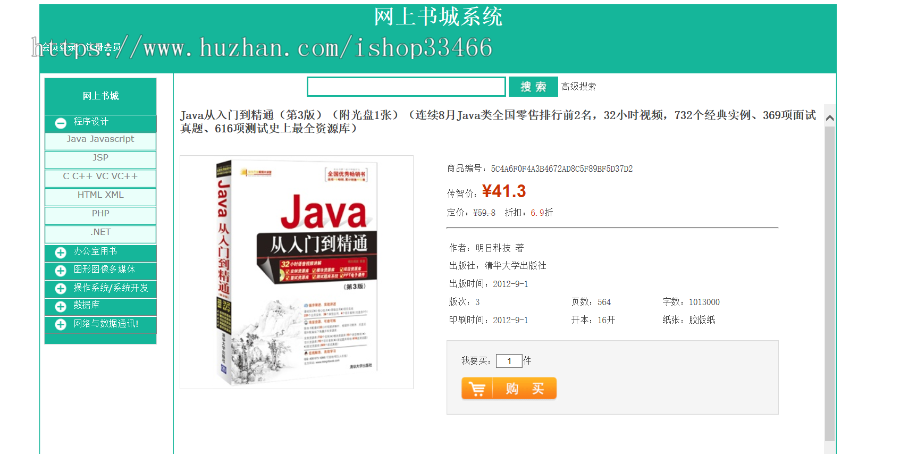Expand the 办公室用书 category plus icon

coord(60,253)
